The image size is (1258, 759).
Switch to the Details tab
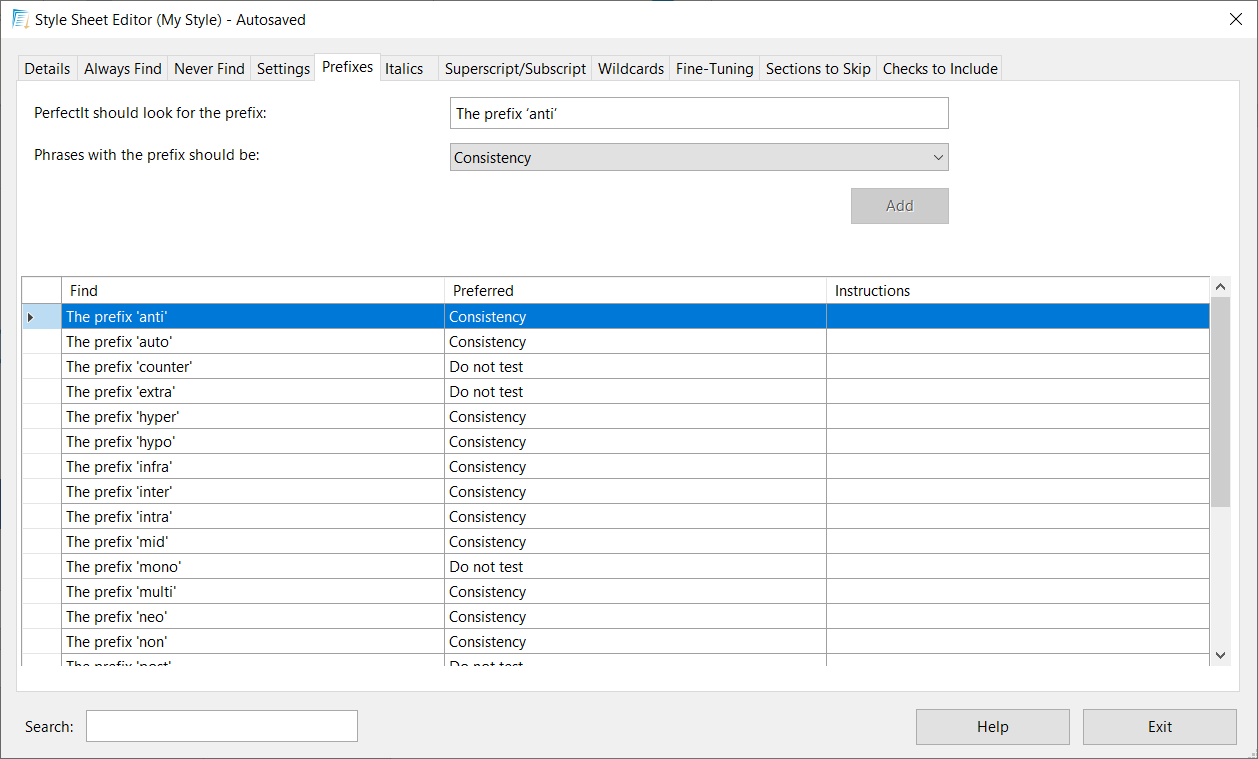[47, 69]
